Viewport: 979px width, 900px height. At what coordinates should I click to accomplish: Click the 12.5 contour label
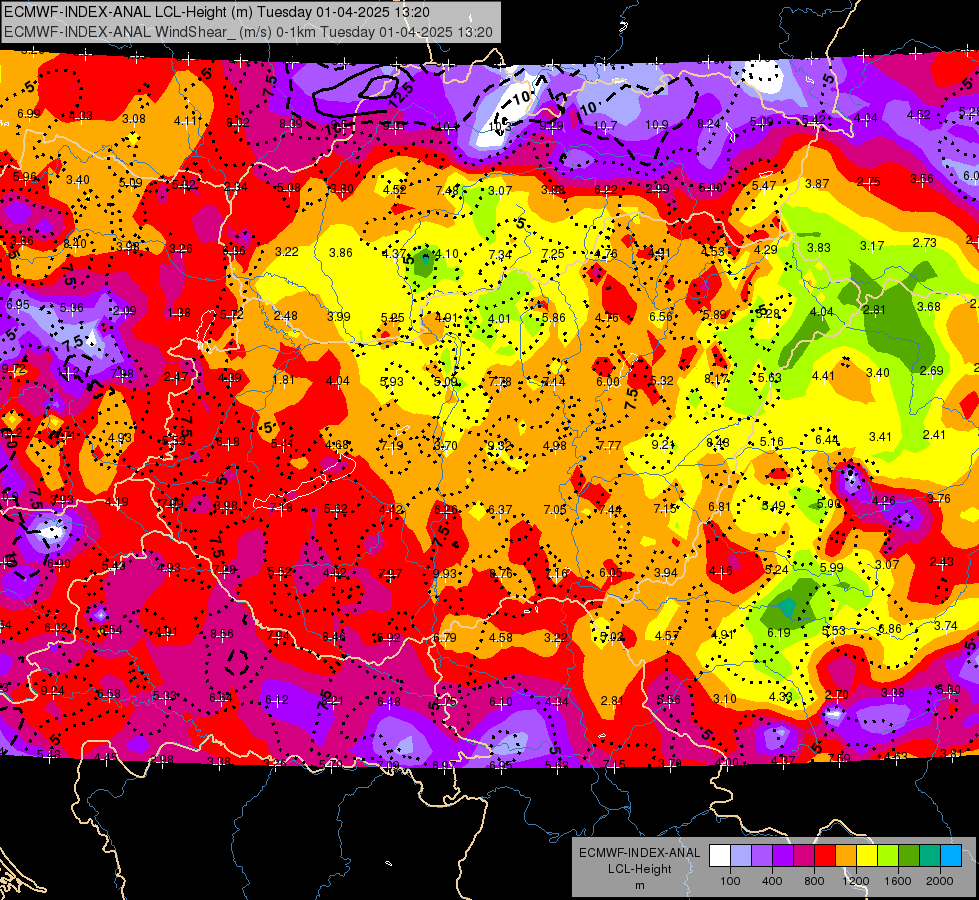[401, 94]
